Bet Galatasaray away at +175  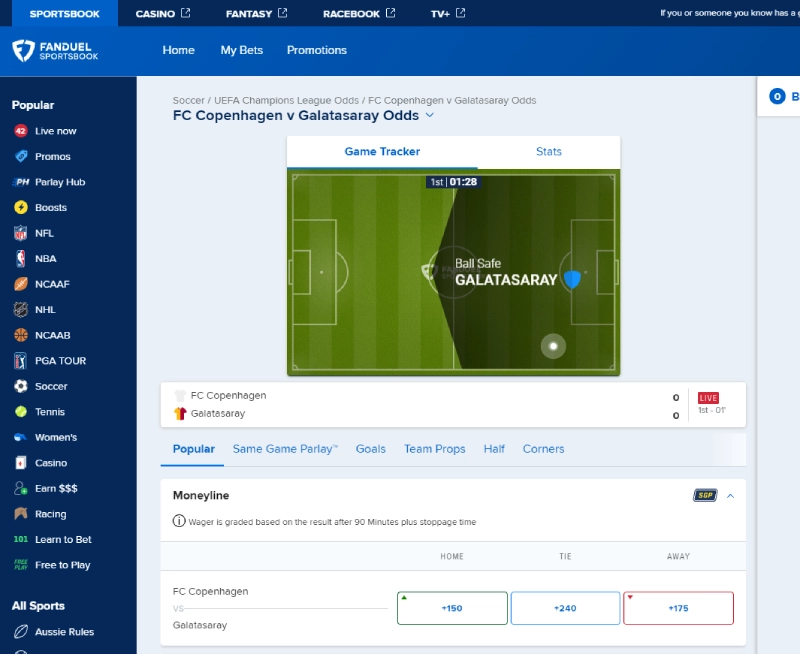click(x=679, y=608)
